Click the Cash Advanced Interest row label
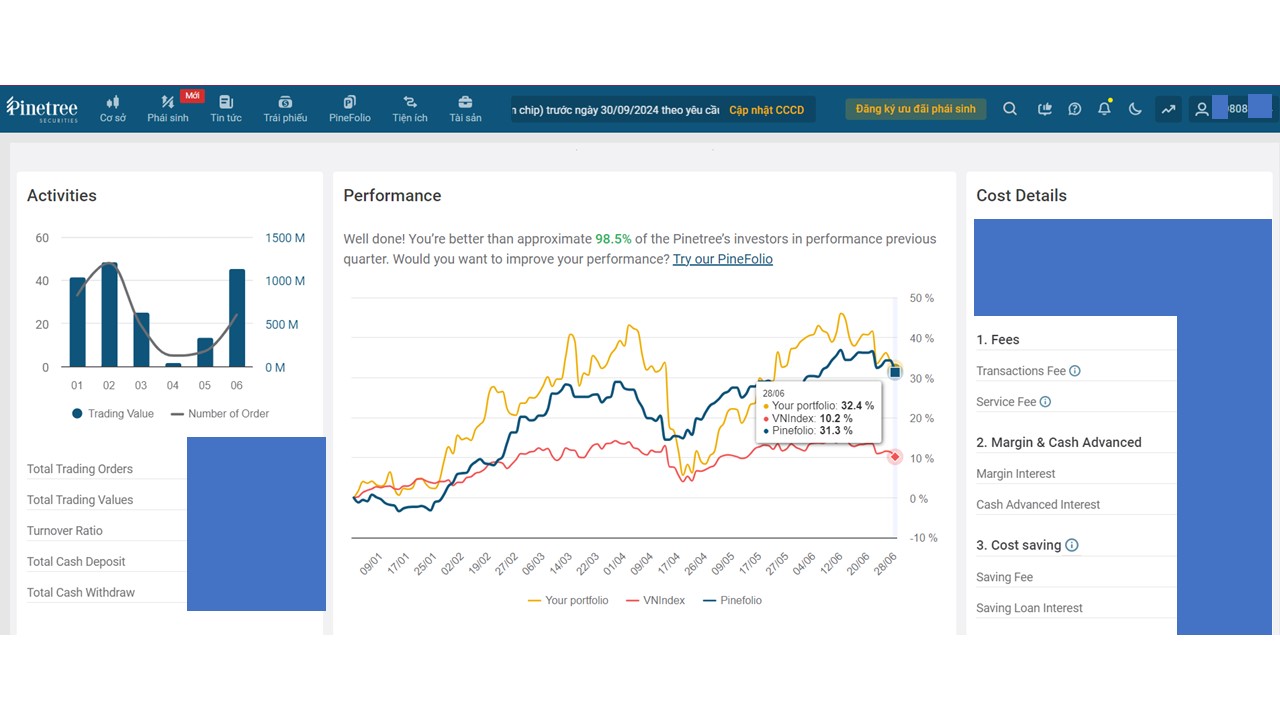Image resolution: width=1280 pixels, height=720 pixels. [1038, 505]
